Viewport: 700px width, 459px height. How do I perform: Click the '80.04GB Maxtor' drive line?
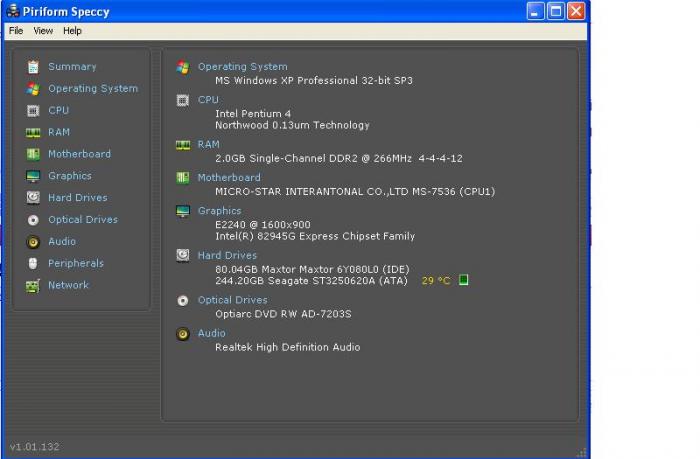312,270
